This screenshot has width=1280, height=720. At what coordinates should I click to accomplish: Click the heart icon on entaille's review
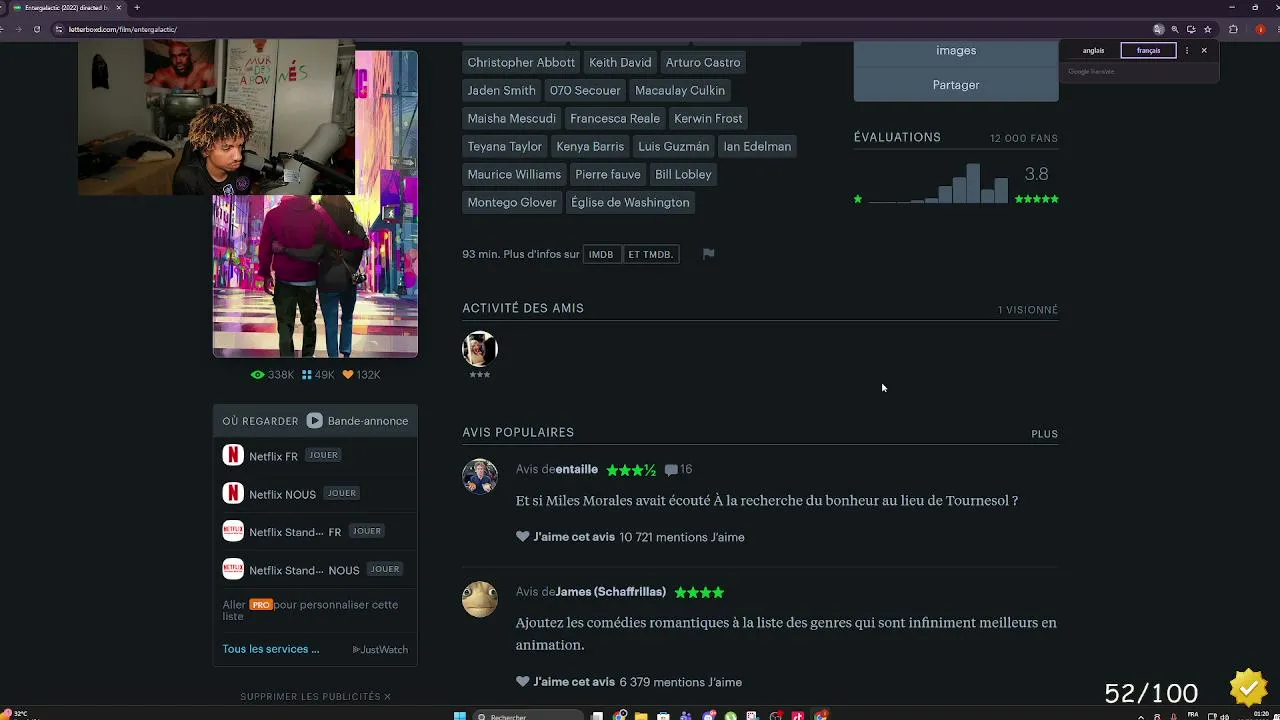(x=522, y=537)
